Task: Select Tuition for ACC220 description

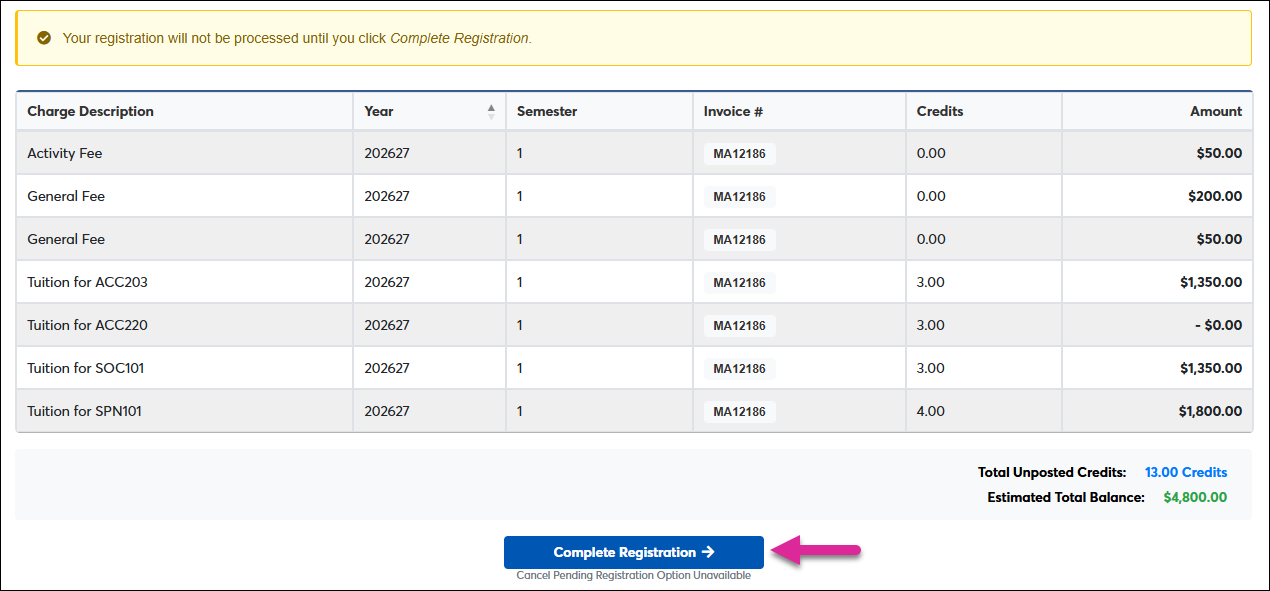Action: tap(88, 325)
